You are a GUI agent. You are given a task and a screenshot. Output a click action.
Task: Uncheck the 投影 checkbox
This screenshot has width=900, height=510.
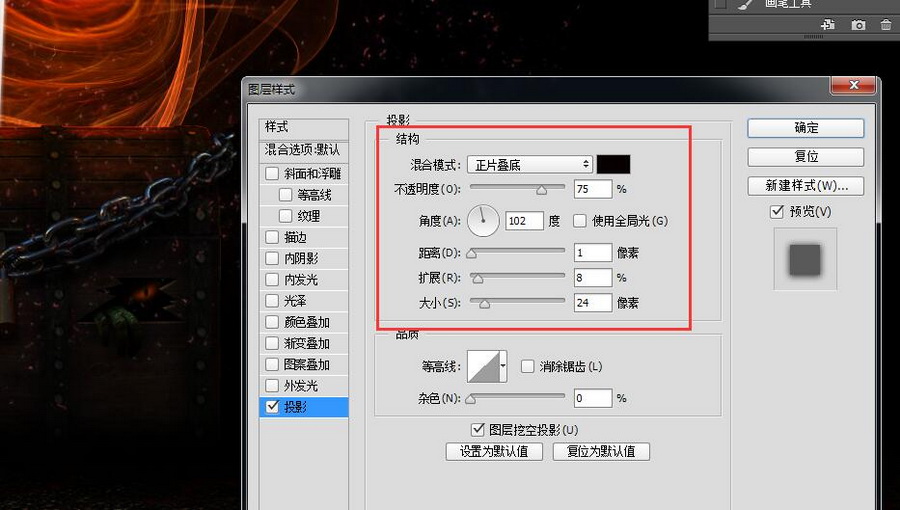point(272,407)
